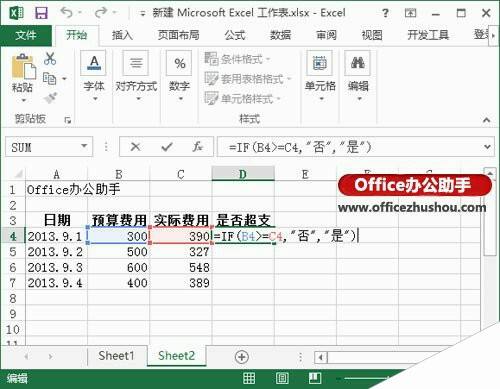
Task: Click the Copy icon
Action: point(49,79)
